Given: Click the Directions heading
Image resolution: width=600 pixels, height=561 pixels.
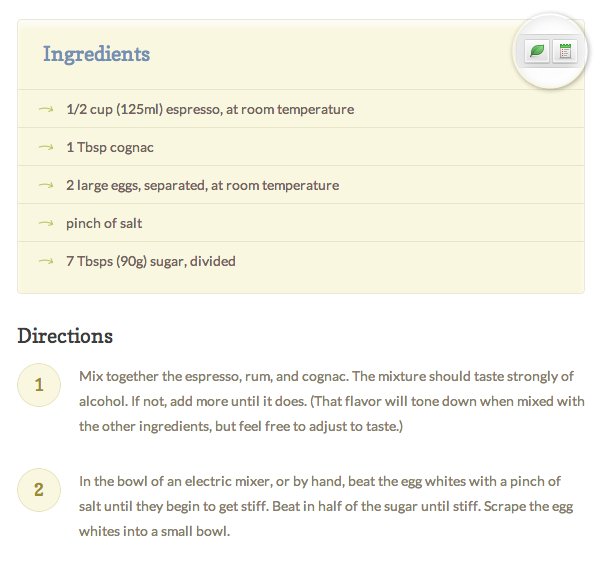Looking at the screenshot, I should (x=65, y=336).
